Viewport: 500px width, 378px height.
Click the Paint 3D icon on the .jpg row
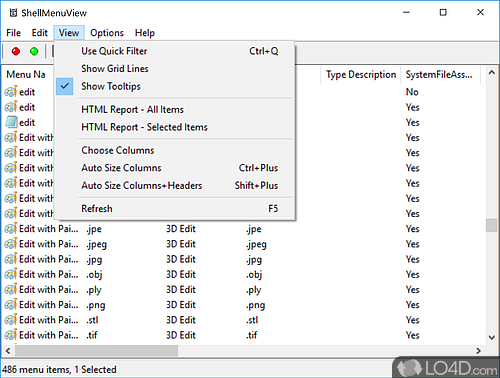click(x=11, y=259)
